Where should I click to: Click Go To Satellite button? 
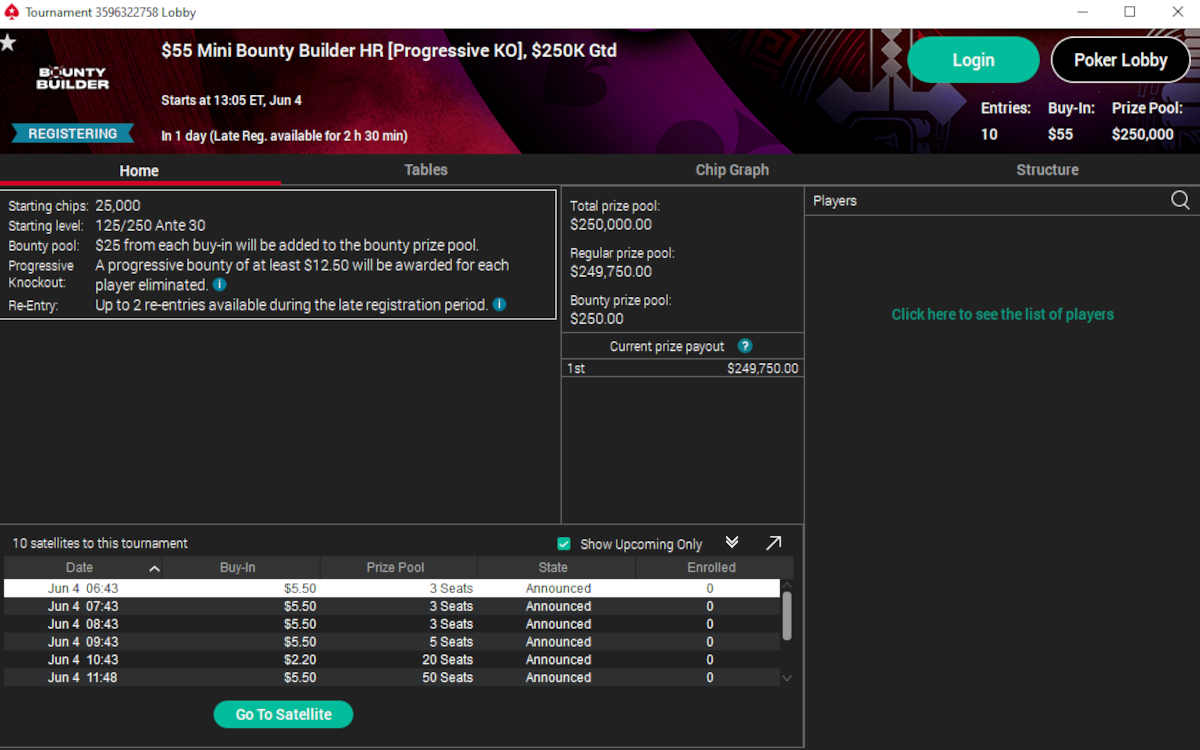284,714
